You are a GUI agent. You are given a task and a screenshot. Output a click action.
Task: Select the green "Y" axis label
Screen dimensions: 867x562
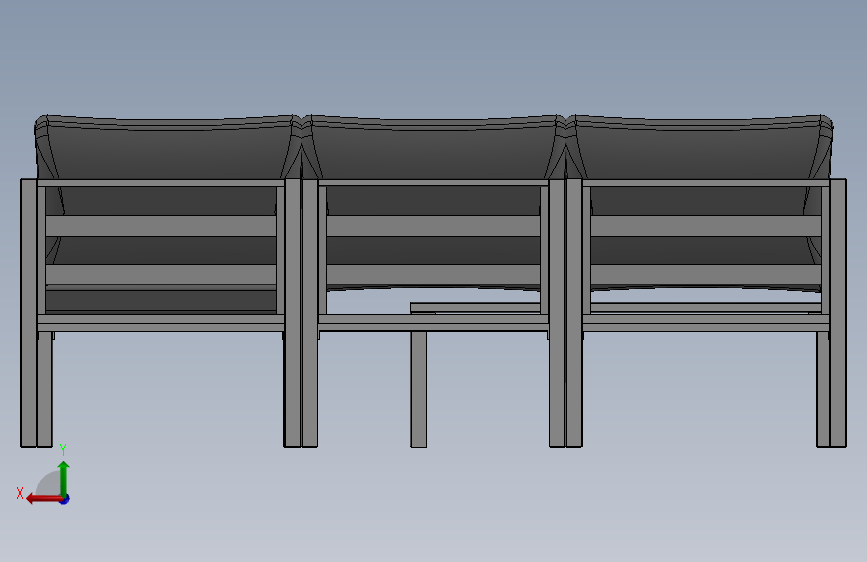pos(63,449)
